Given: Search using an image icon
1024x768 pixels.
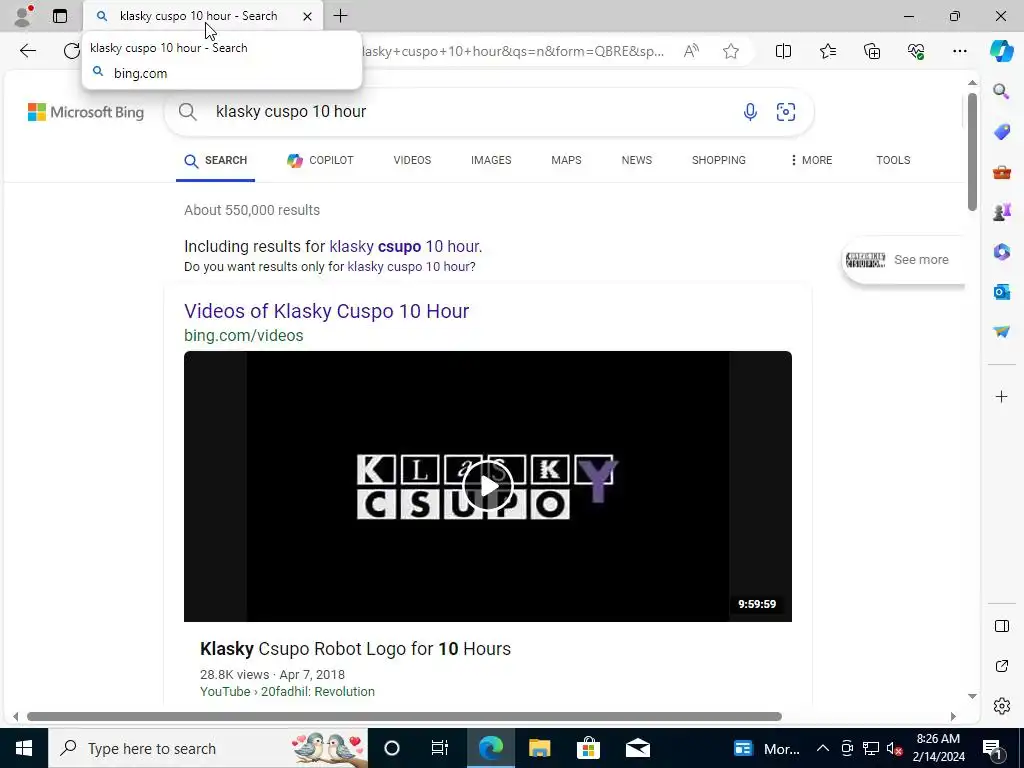Looking at the screenshot, I should [786, 112].
